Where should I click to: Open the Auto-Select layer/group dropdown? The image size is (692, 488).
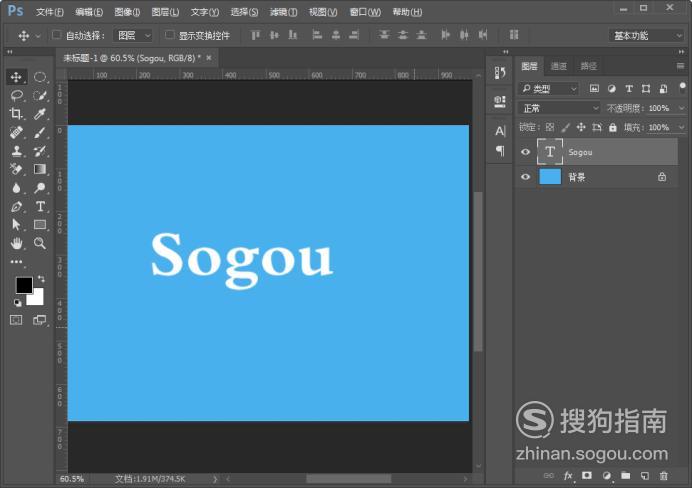pyautogui.click(x=133, y=35)
